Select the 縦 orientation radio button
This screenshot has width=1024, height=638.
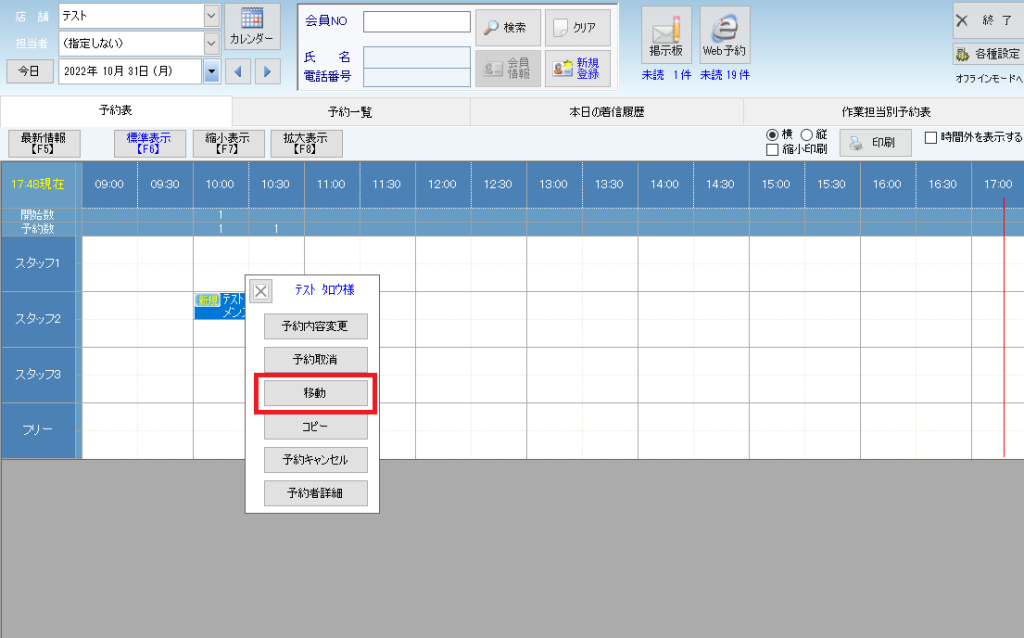coord(807,135)
